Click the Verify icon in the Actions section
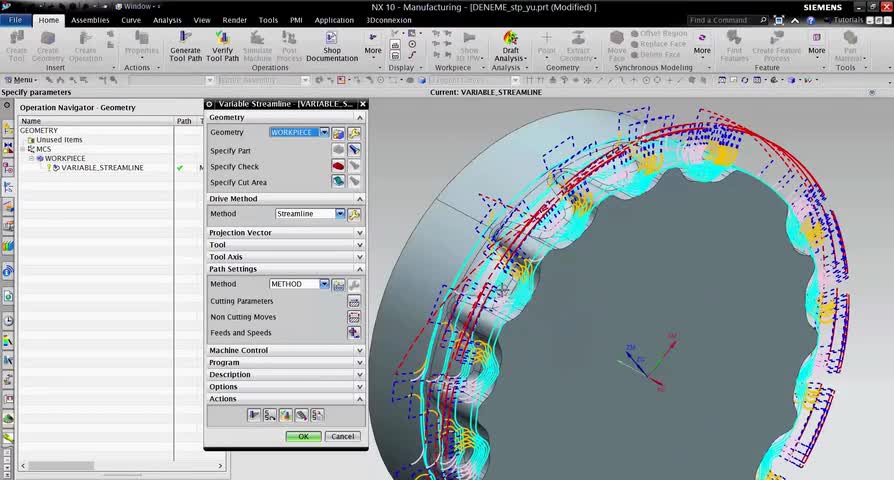The height and width of the screenshot is (480, 894). pos(286,415)
